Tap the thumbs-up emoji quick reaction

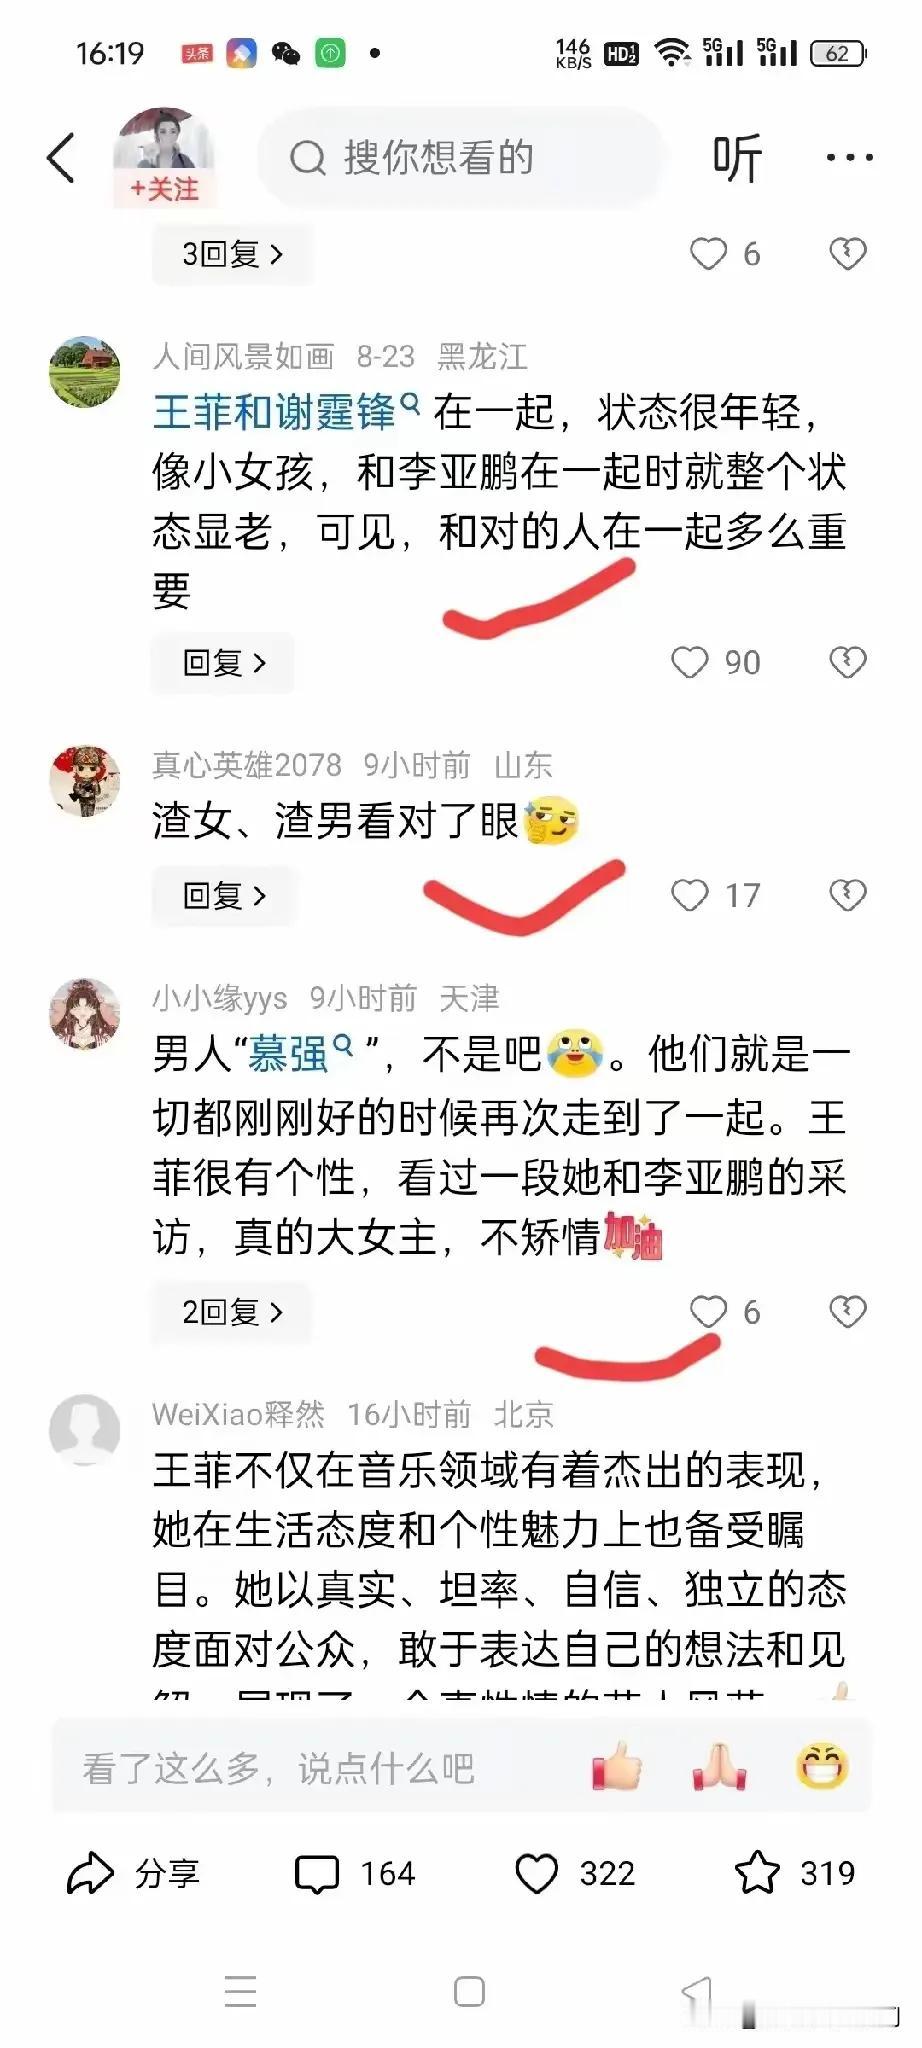click(x=617, y=1767)
